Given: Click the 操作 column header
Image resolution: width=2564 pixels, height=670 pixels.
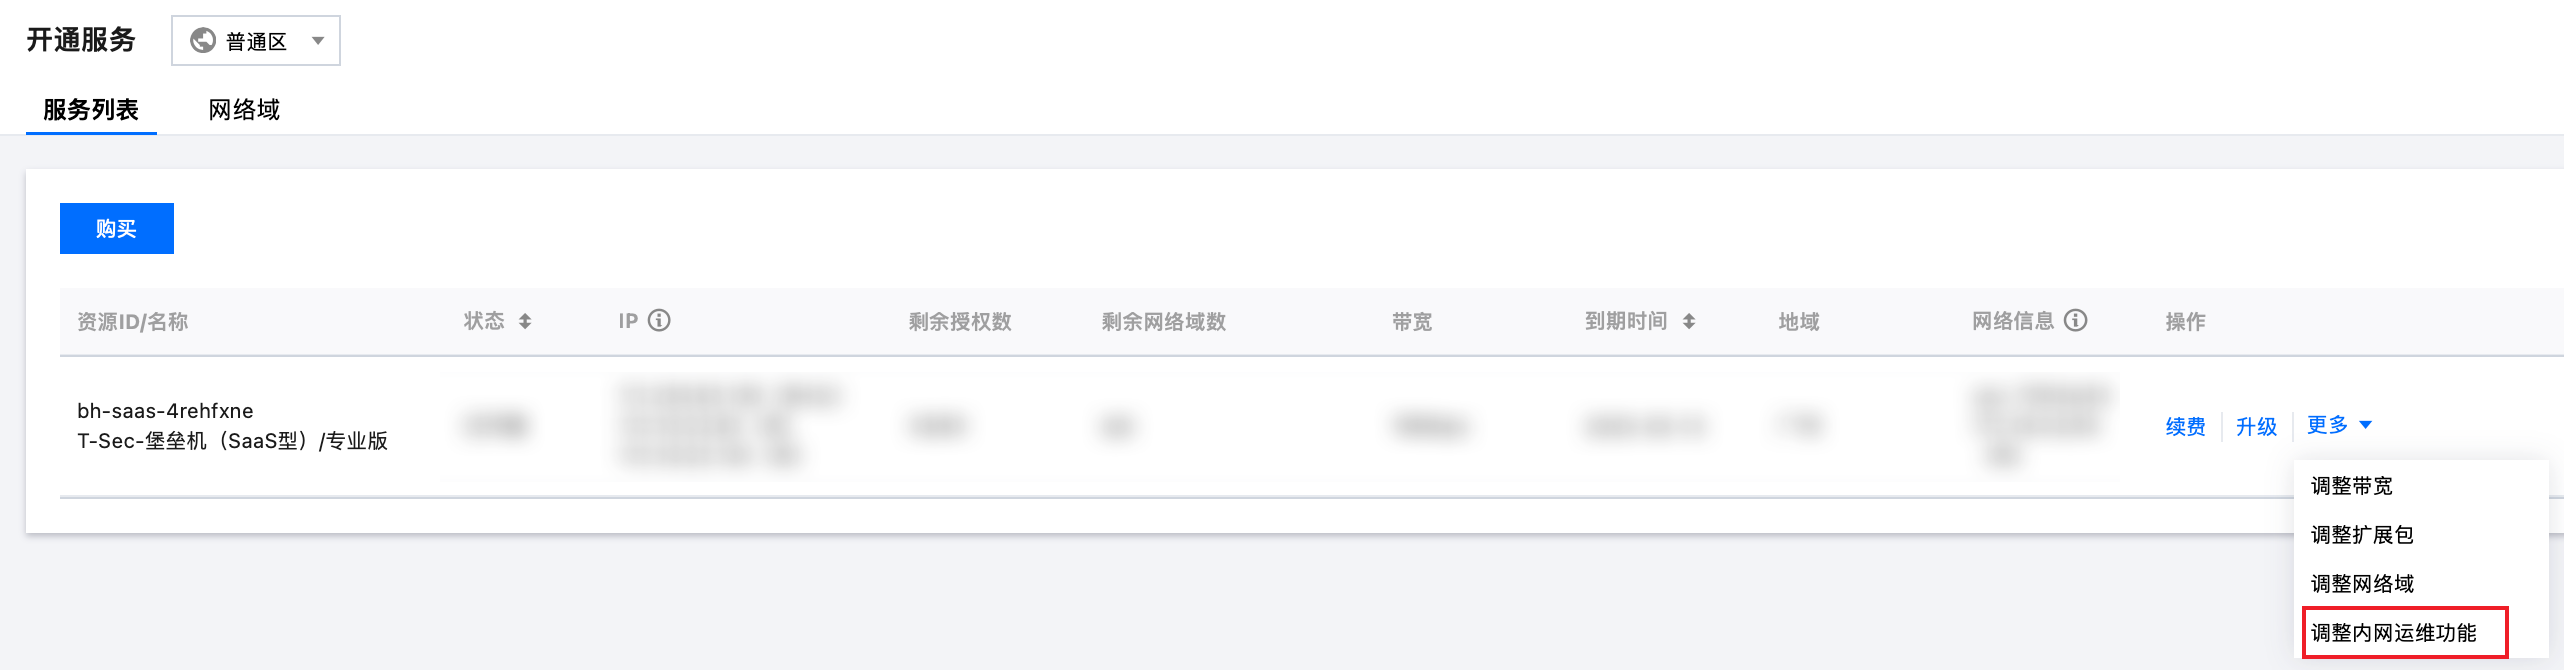Looking at the screenshot, I should [x=2185, y=321].
